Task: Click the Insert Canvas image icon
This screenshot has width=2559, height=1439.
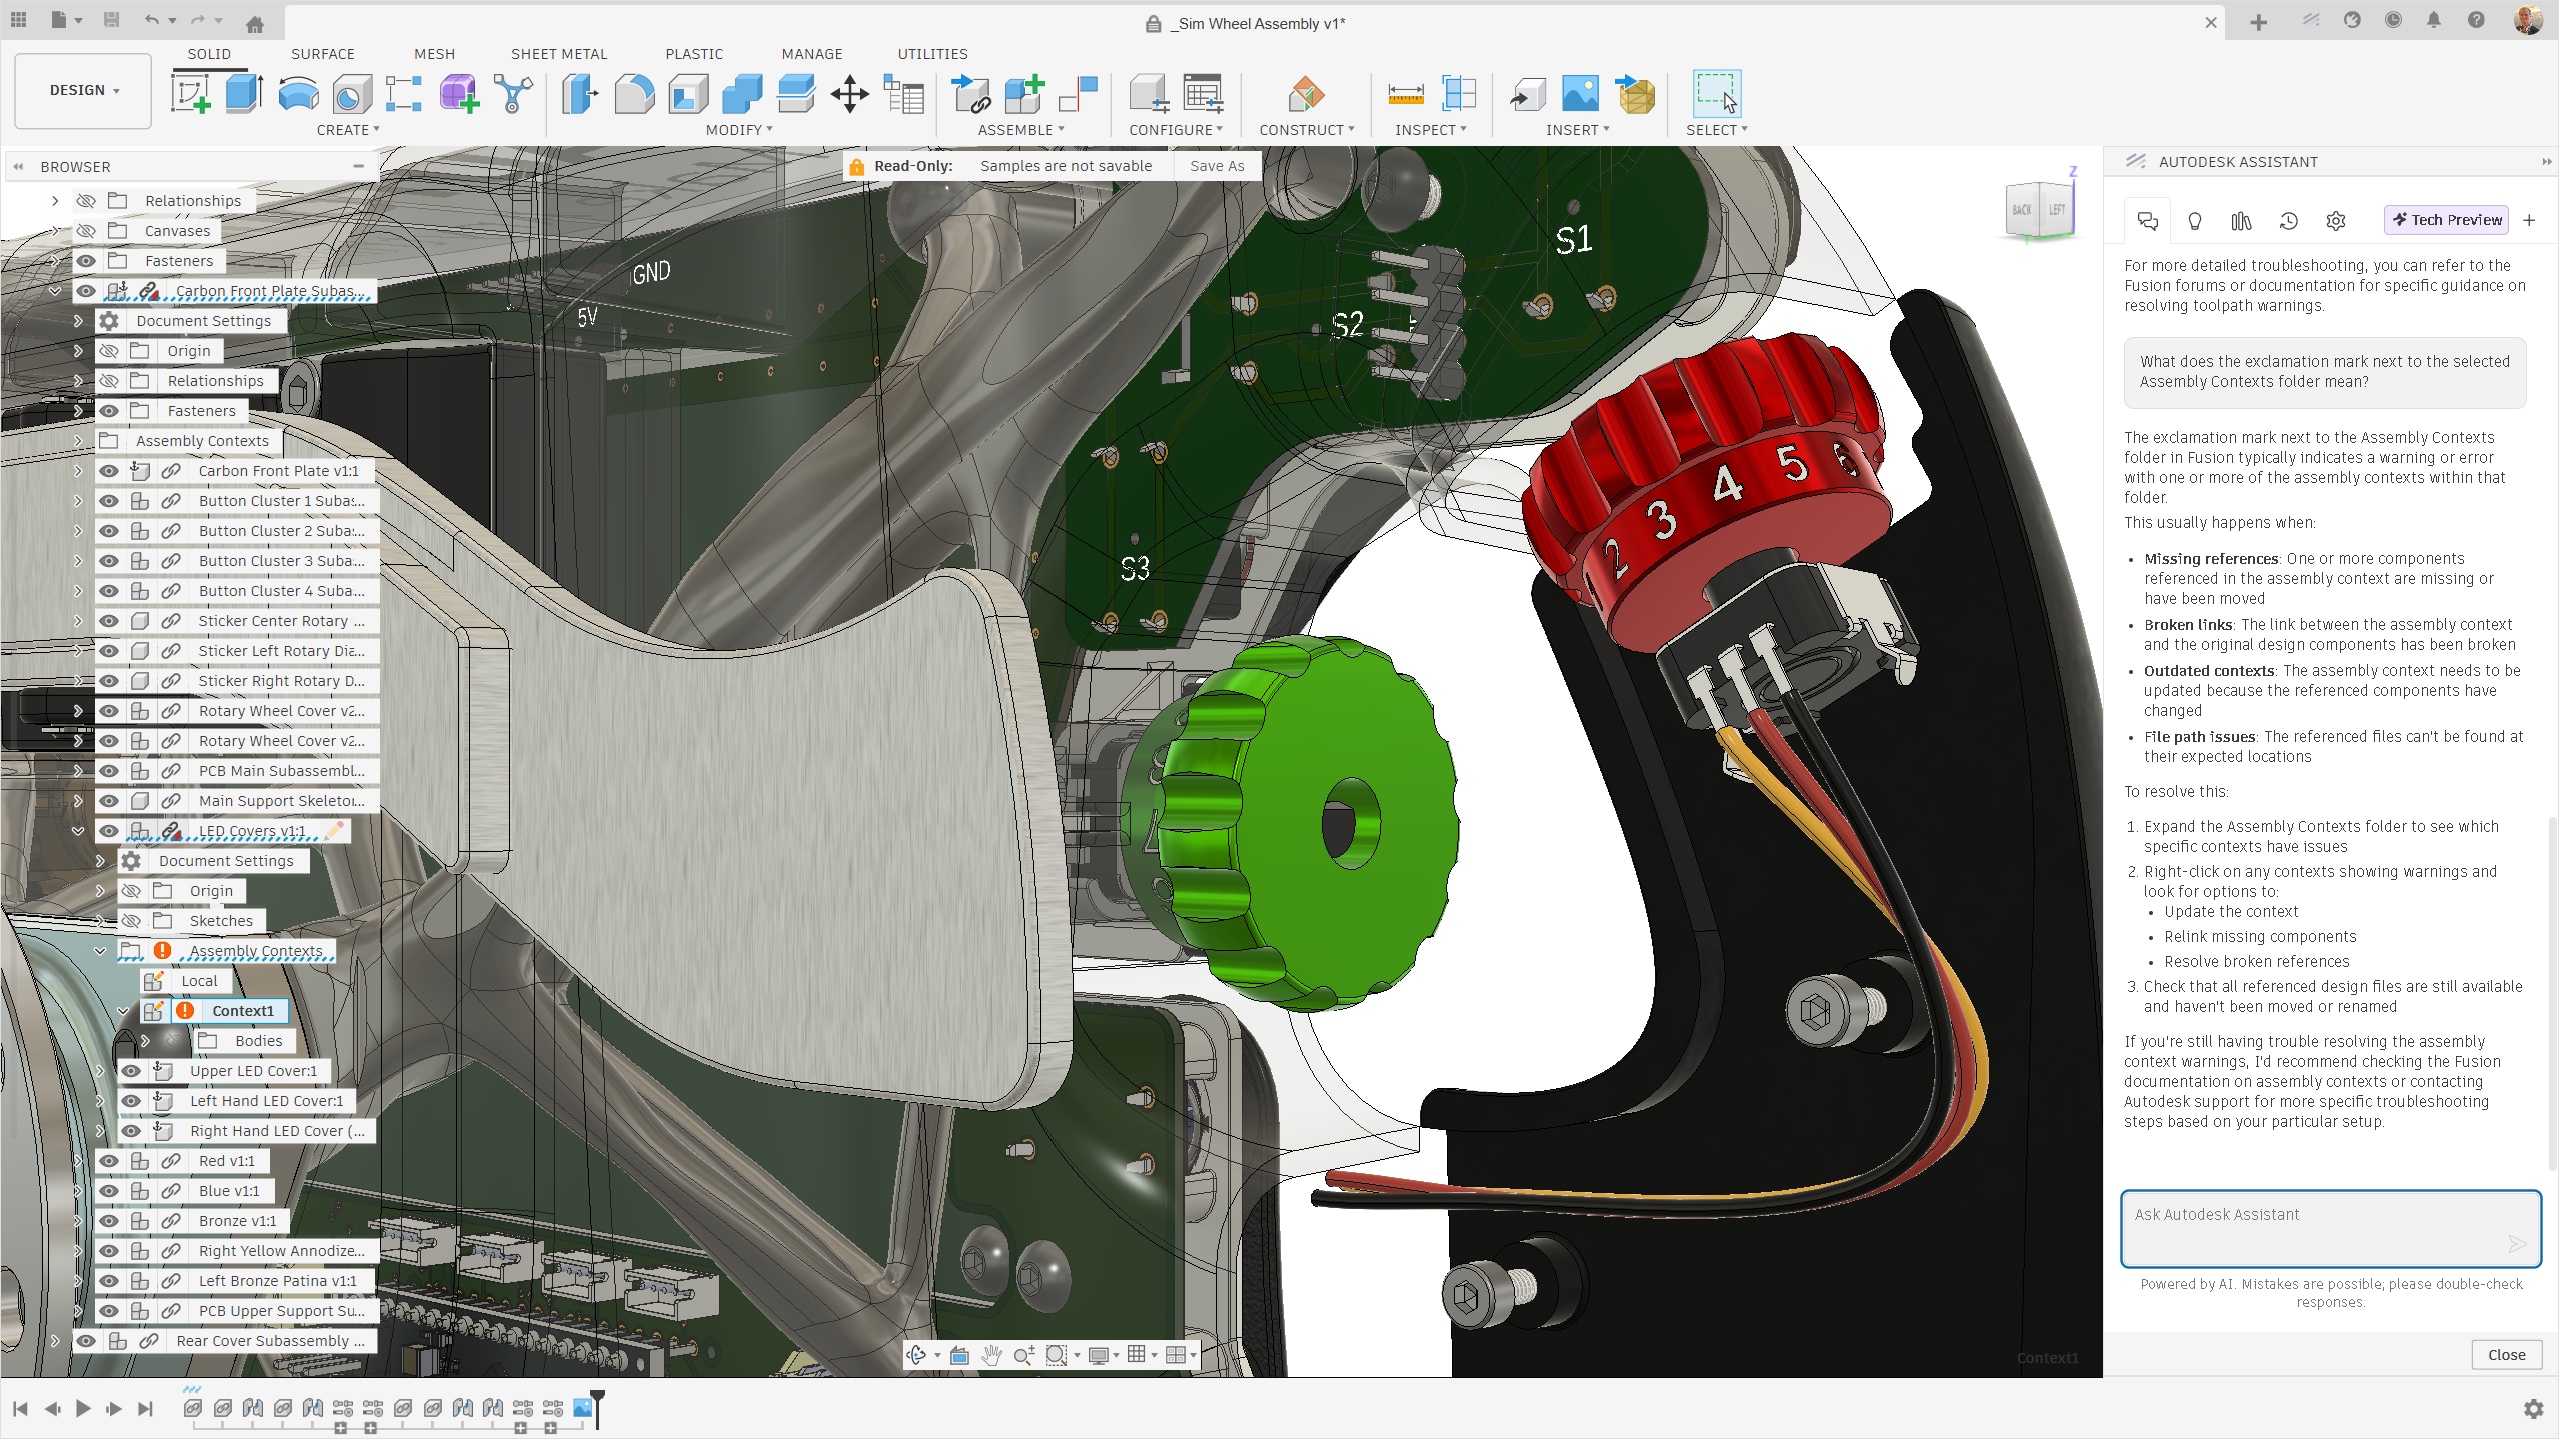Action: (1580, 95)
